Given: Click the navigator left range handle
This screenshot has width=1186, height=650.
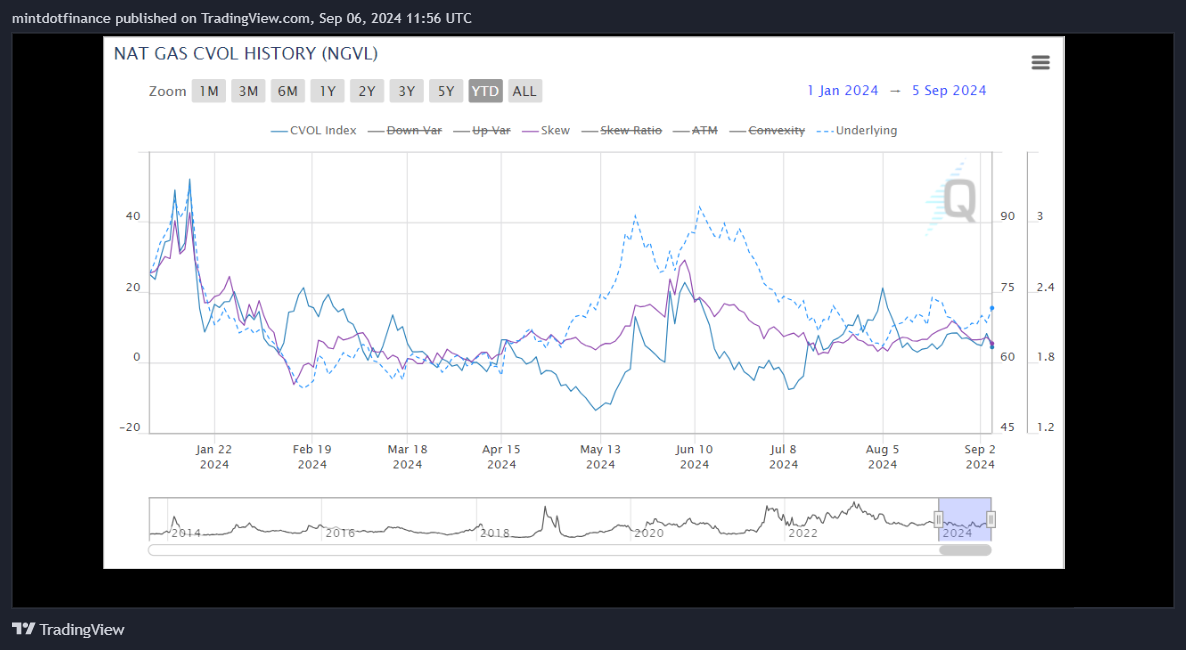Looking at the screenshot, I should tap(939, 519).
